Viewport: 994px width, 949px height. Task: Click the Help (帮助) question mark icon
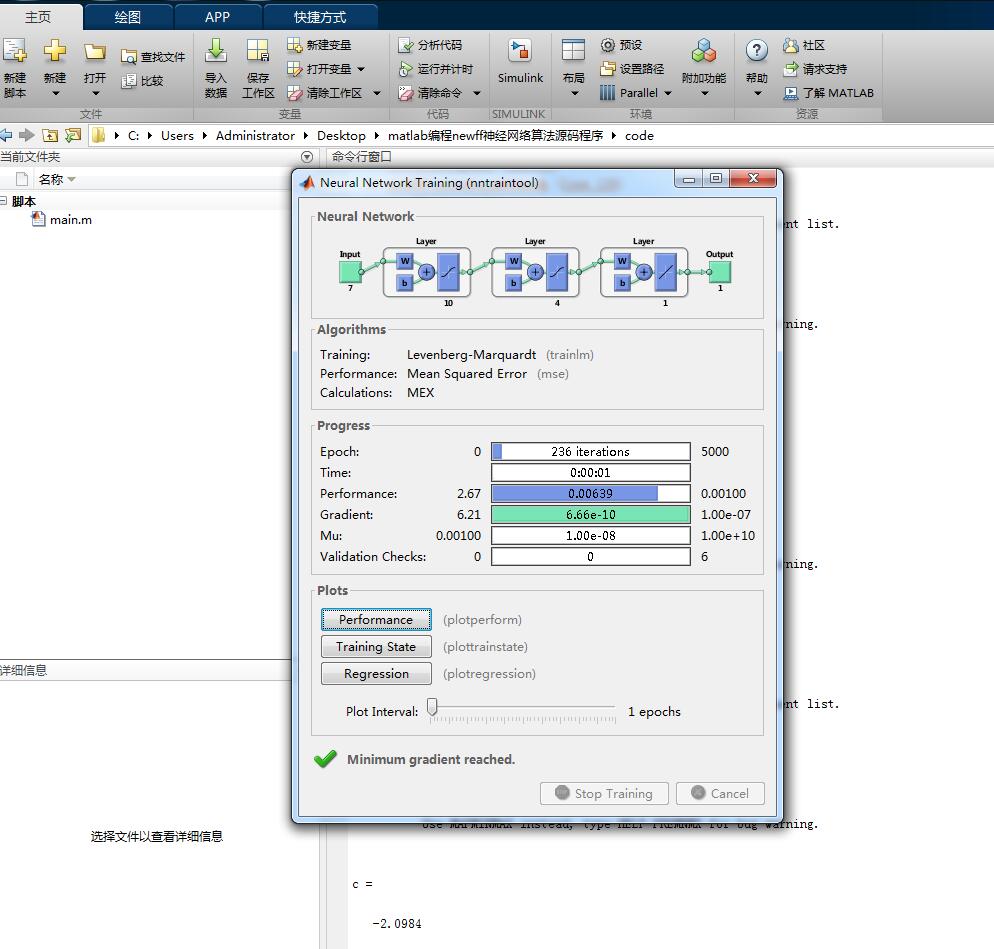[756, 51]
